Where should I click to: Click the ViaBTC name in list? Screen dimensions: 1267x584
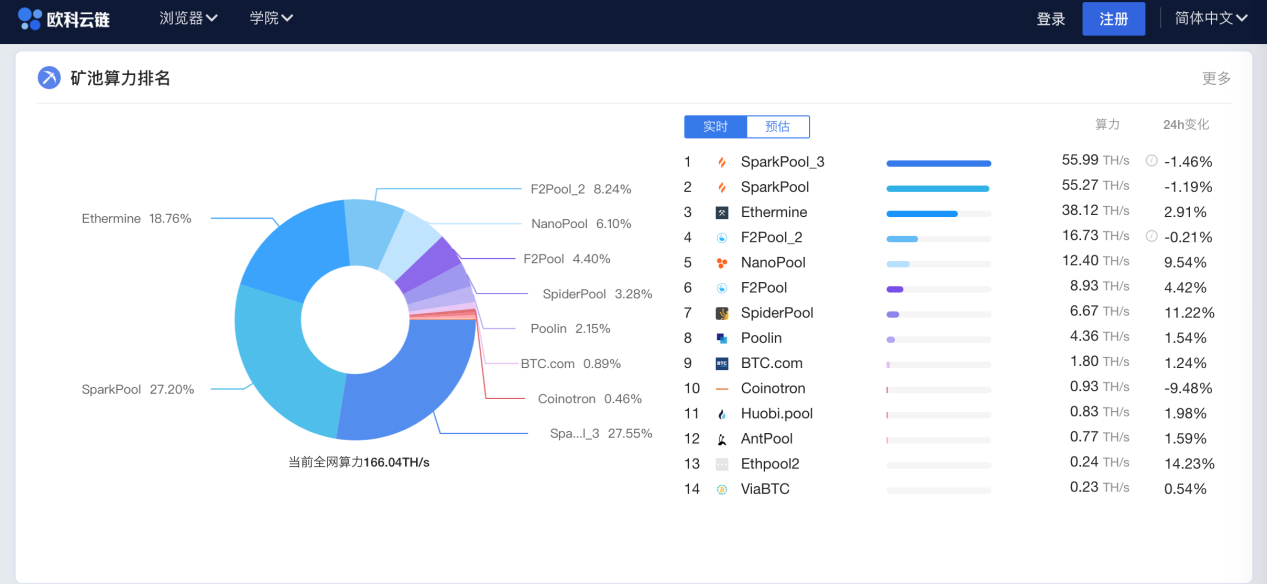point(765,489)
